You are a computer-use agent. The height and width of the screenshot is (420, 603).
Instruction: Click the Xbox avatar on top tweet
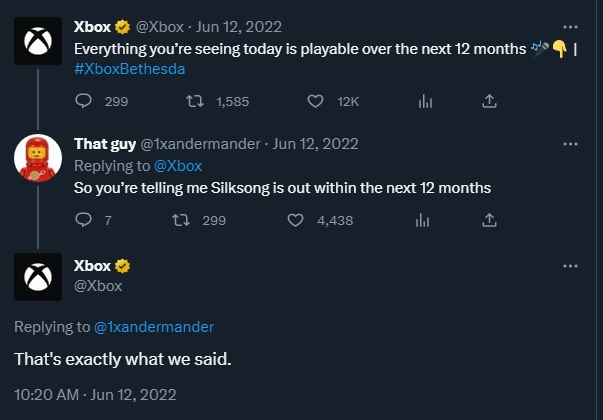[38, 41]
